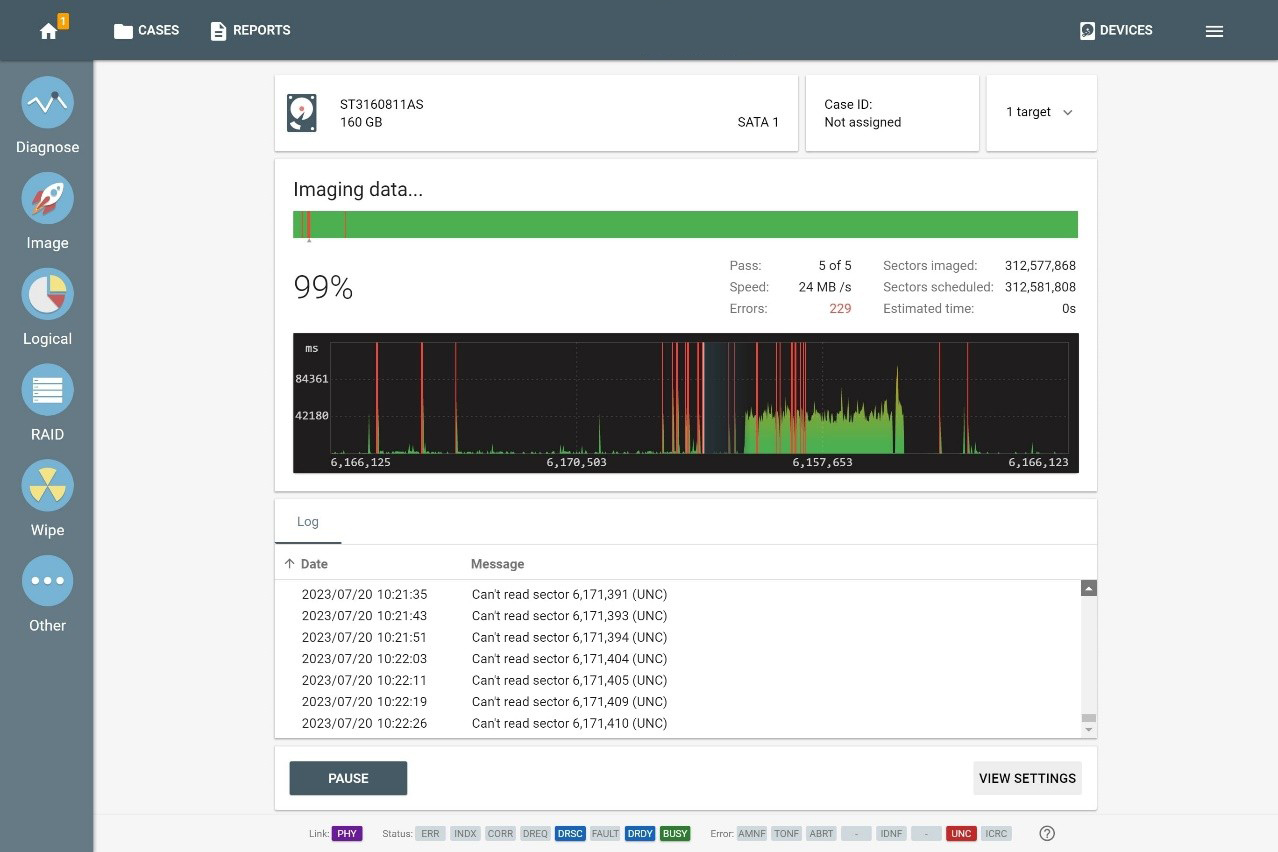
Task: Click the log scrollbar down arrow
Action: [x=1089, y=730]
